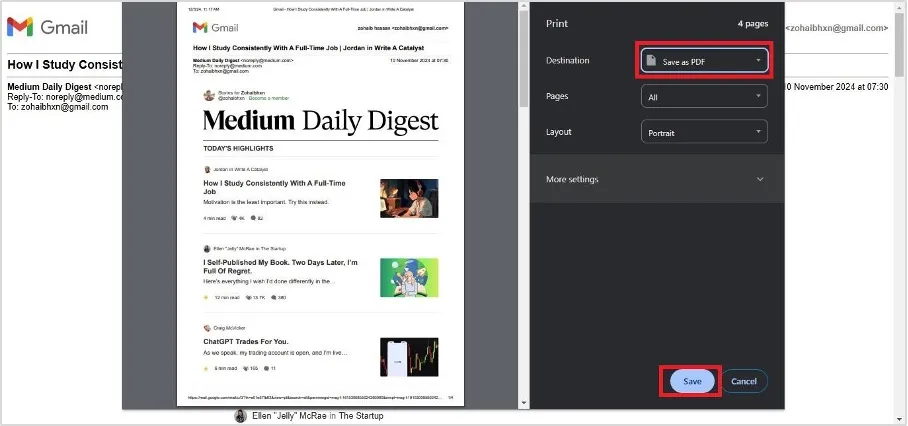This screenshot has width=908, height=426.
Task: Click the study-at-desk article thumbnail
Action: pos(409,198)
